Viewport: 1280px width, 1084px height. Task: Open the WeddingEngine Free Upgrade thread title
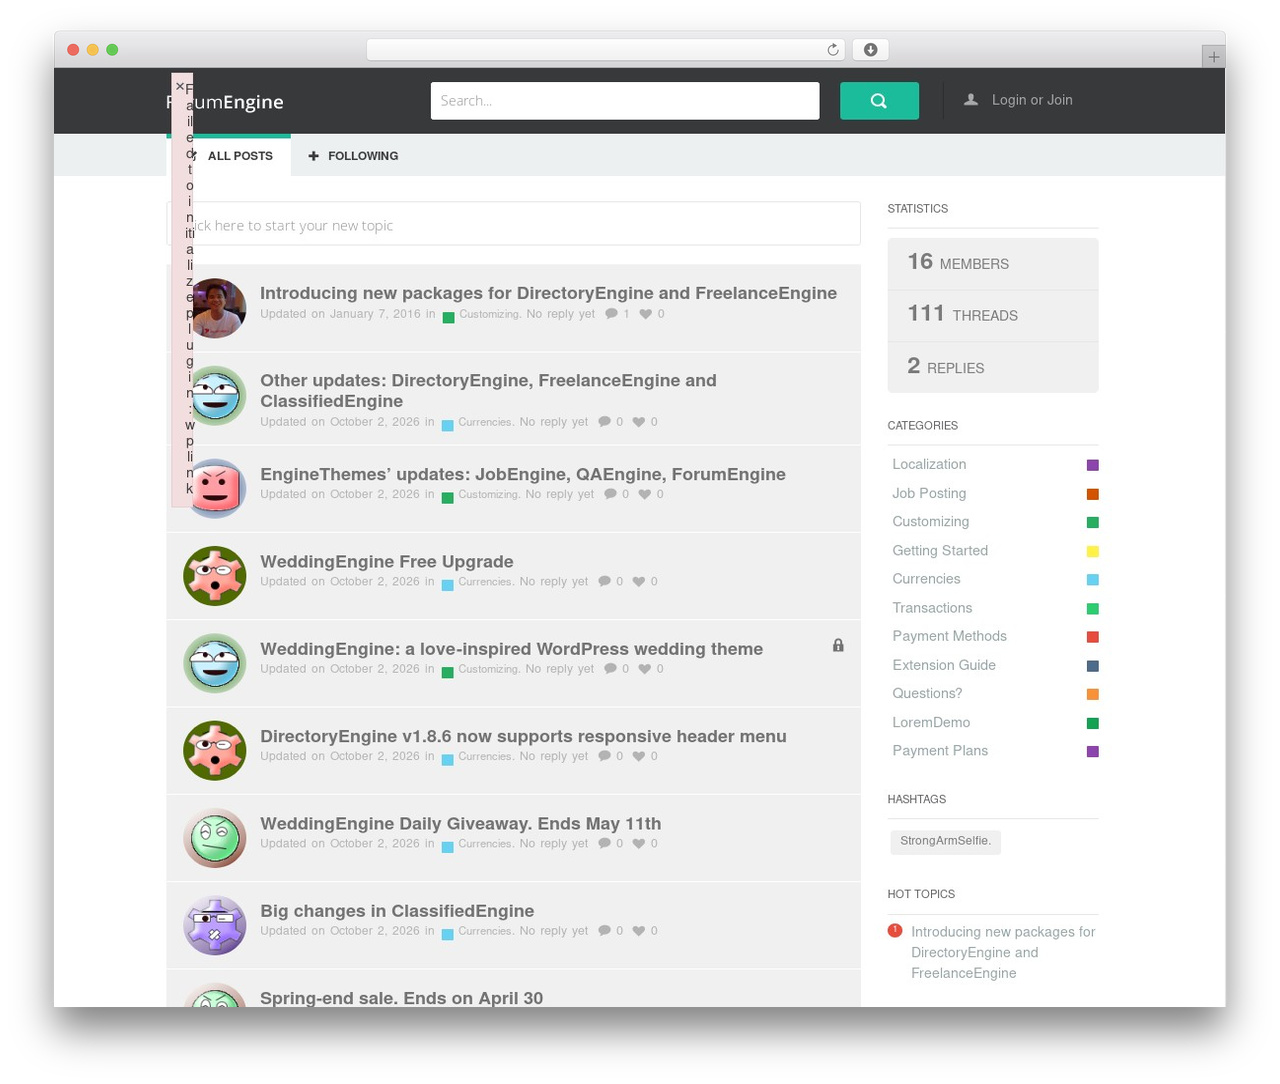[387, 562]
